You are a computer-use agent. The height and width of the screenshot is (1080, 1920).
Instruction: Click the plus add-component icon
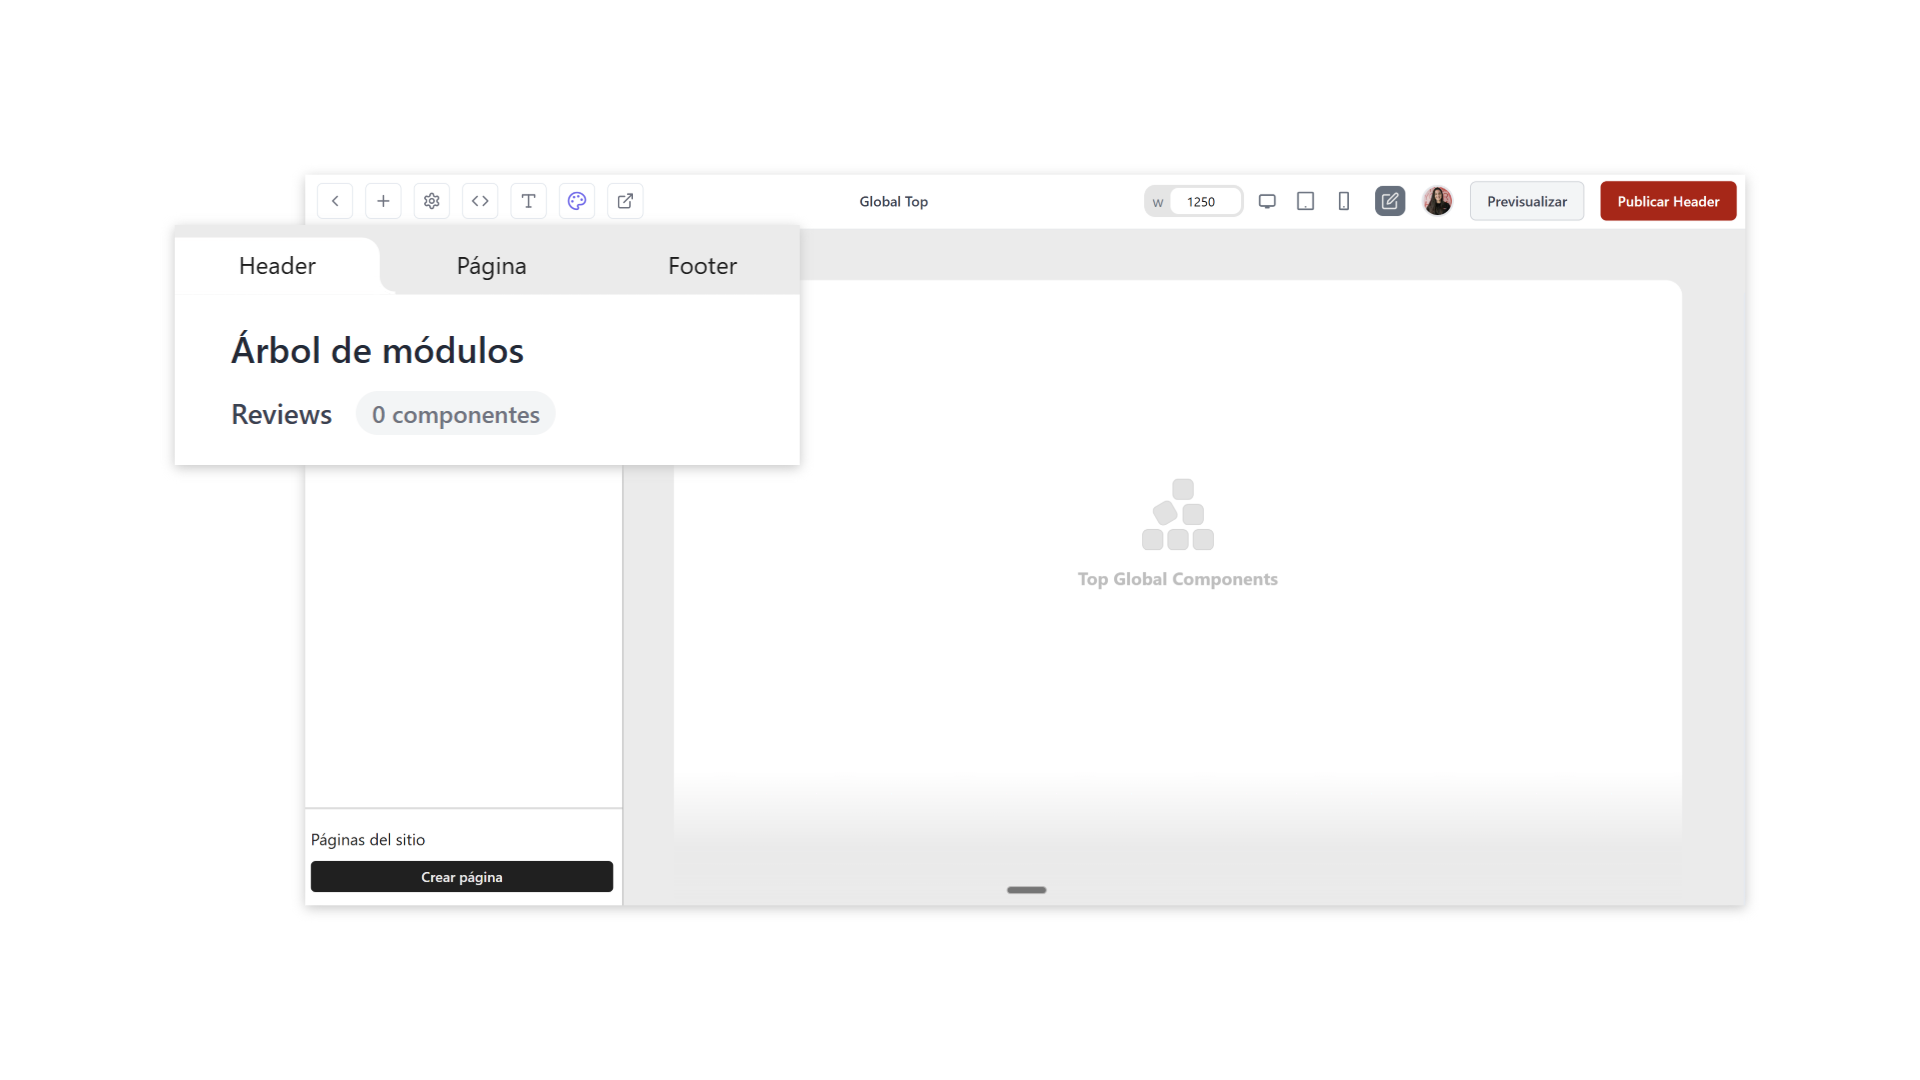tap(383, 201)
